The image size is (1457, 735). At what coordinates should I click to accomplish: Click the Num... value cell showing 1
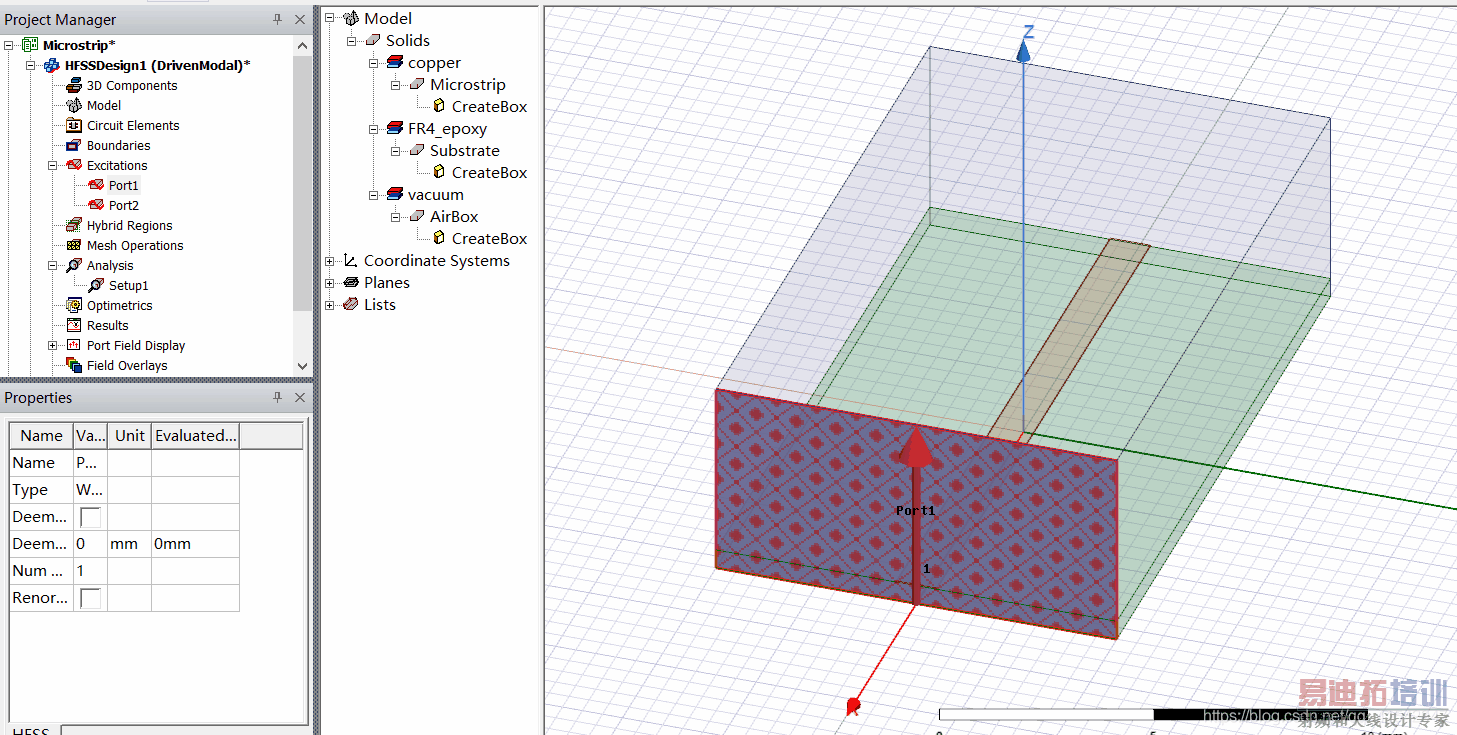point(90,571)
